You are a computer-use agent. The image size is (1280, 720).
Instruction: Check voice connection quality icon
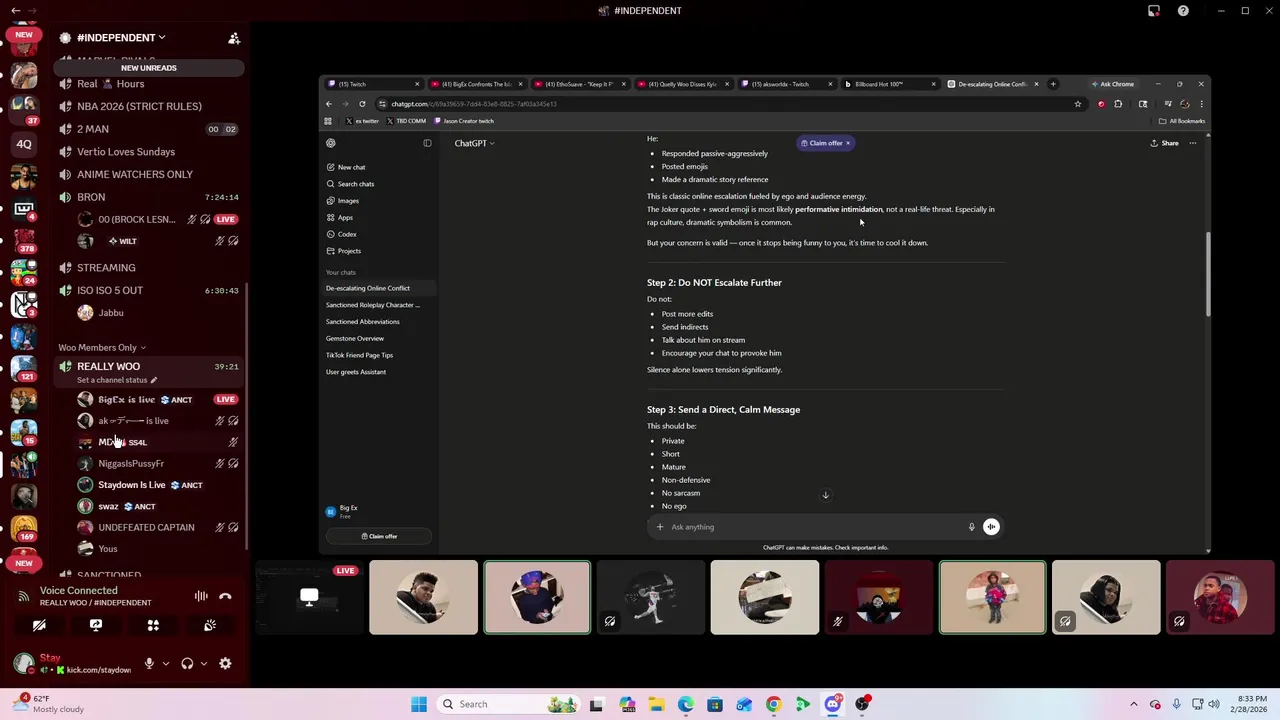click(23, 596)
